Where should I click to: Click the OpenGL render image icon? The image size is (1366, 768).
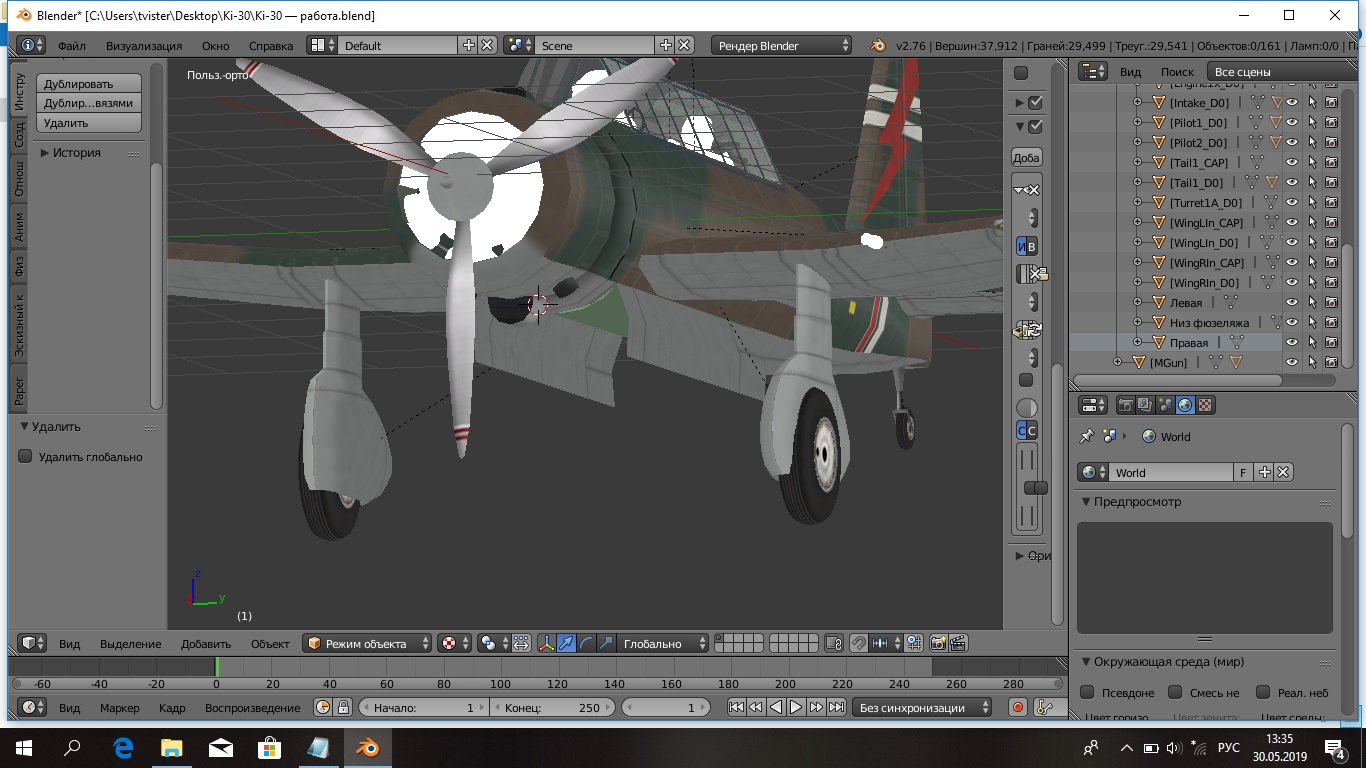point(939,644)
